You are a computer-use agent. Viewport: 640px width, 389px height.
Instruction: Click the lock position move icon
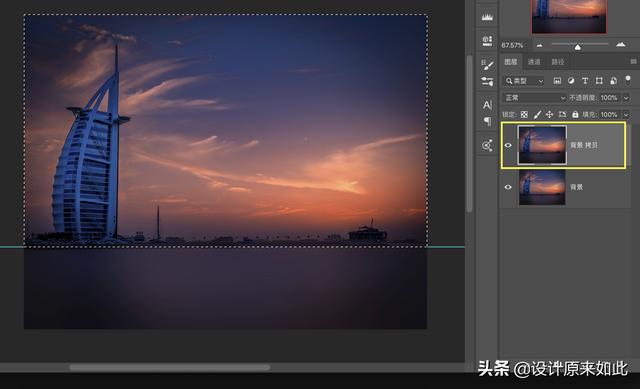[549, 115]
